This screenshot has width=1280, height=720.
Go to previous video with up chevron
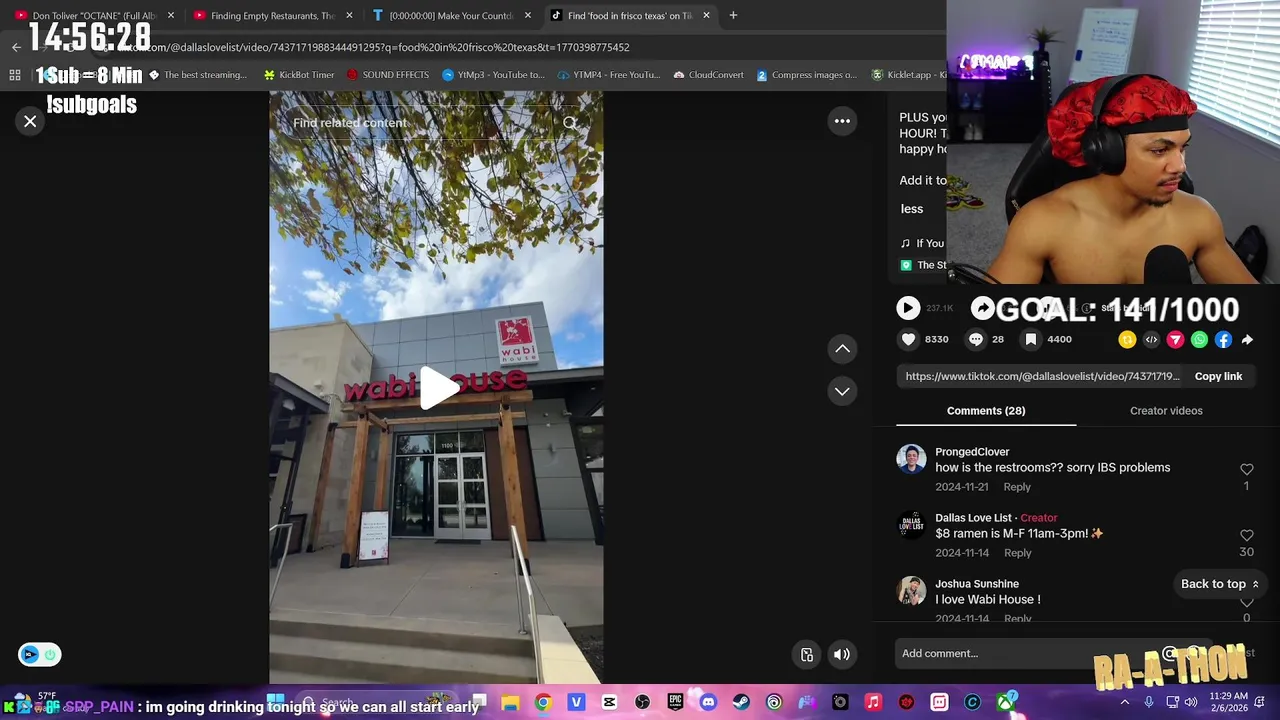842,348
